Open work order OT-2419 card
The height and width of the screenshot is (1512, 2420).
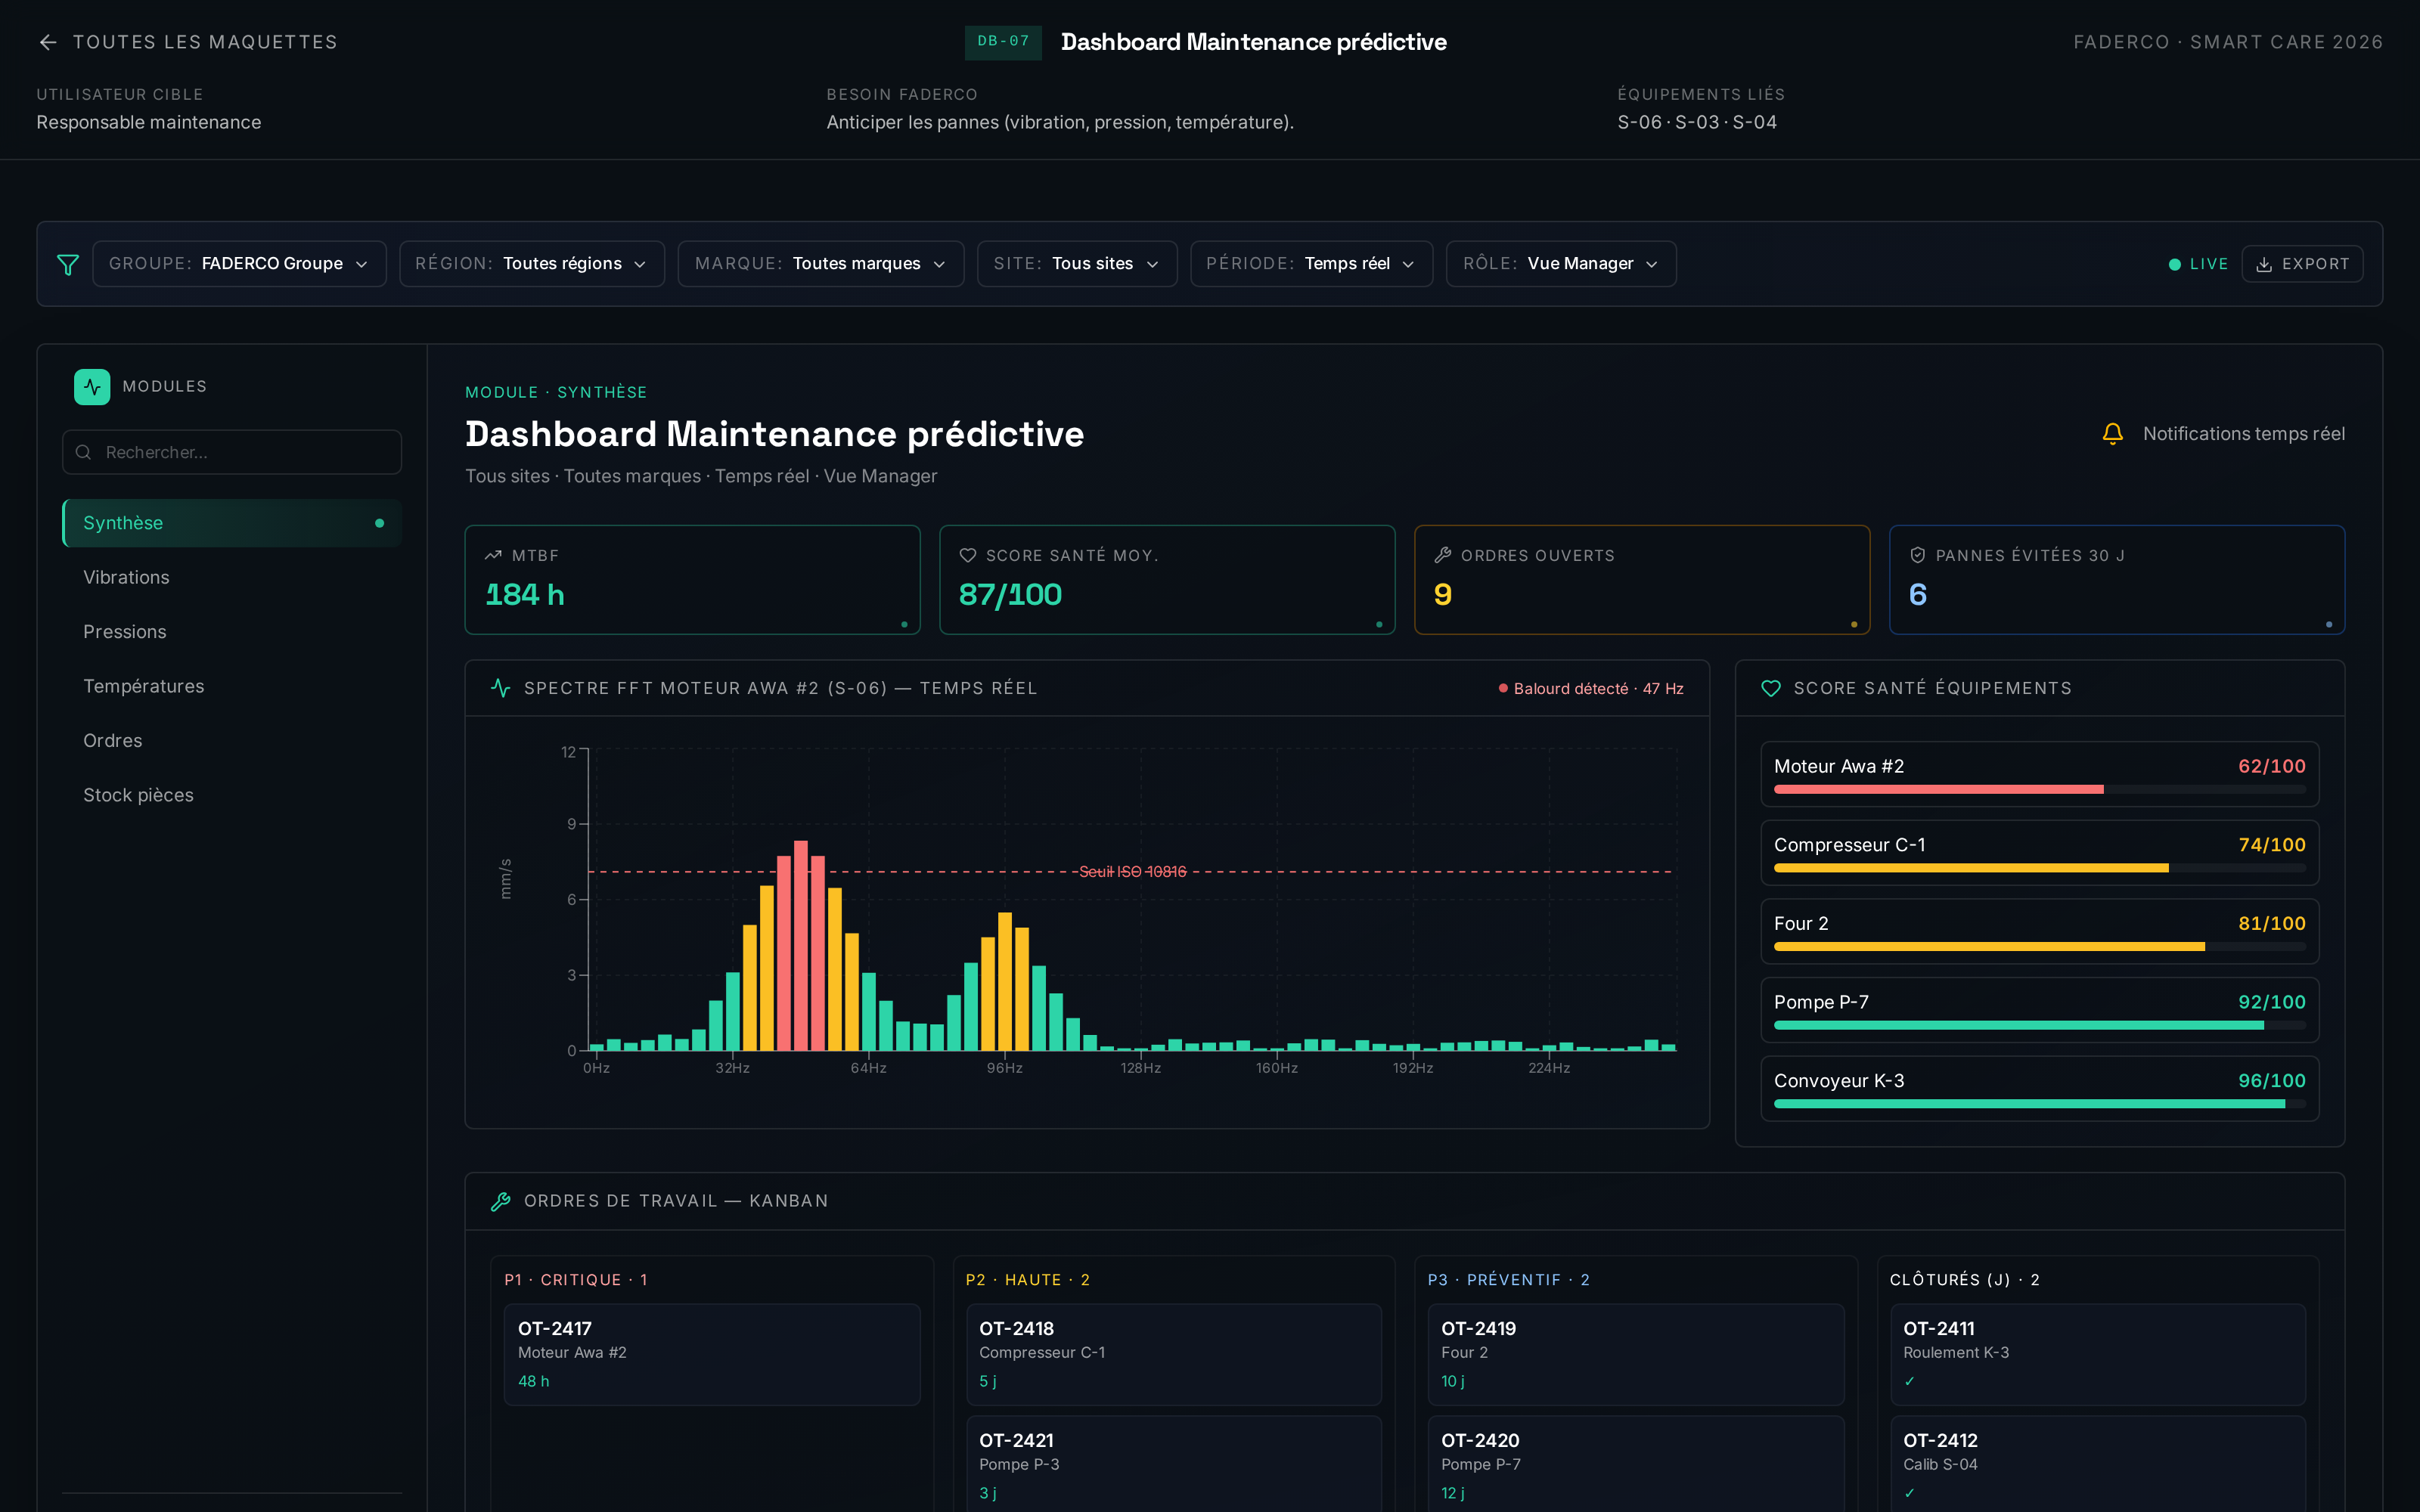1636,1355
